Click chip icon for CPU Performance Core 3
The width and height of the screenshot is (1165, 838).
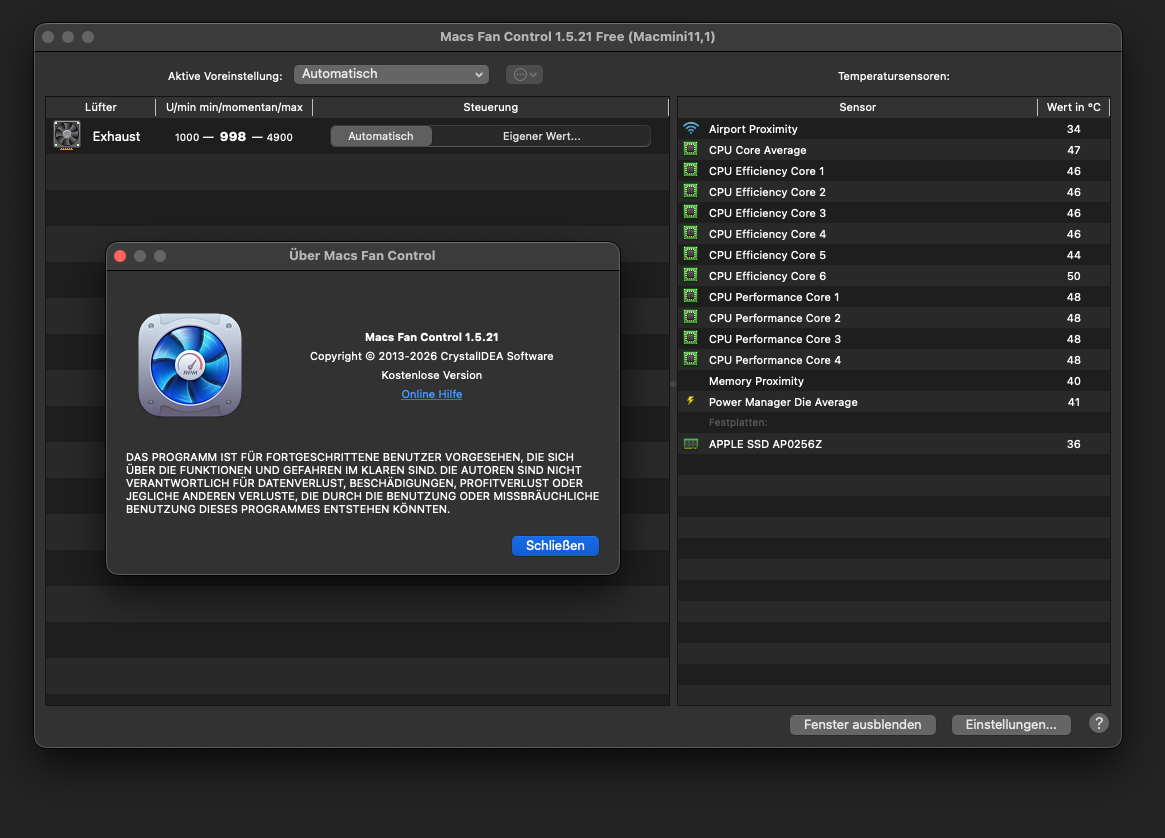pyautogui.click(x=691, y=338)
